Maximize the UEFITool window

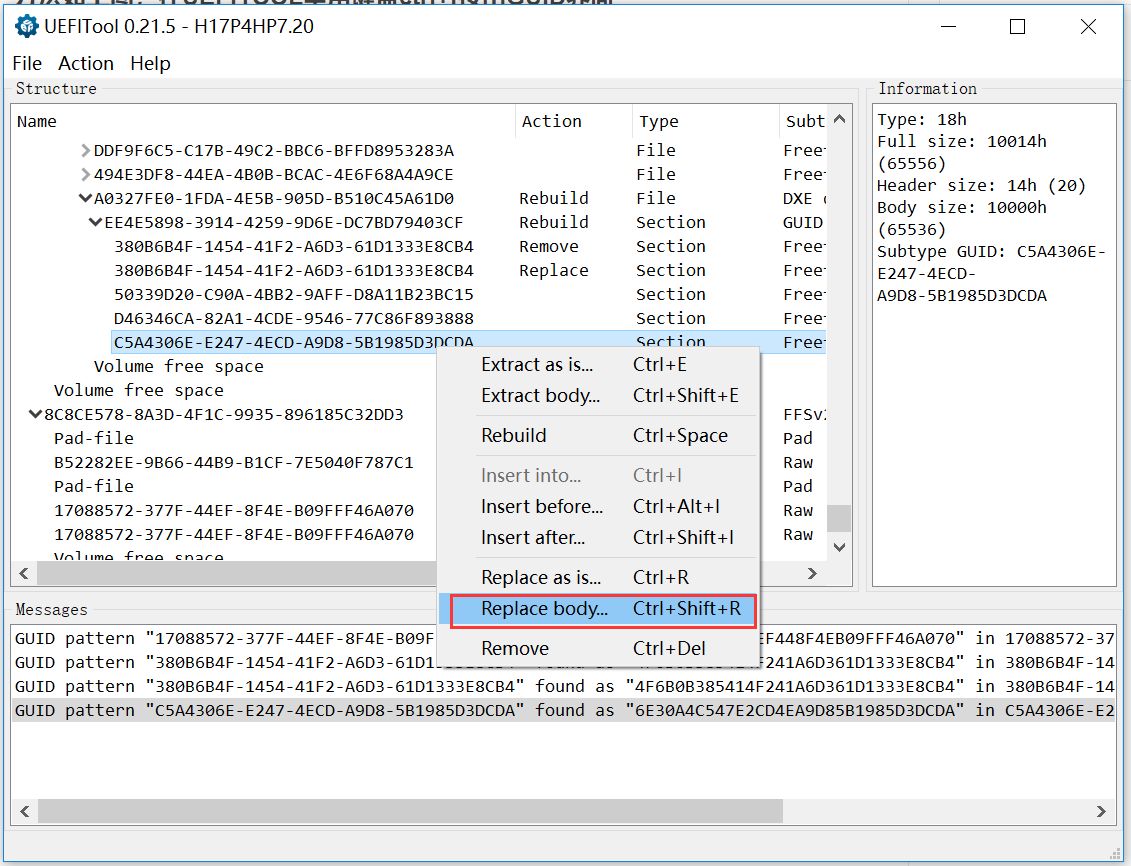pos(1017,27)
